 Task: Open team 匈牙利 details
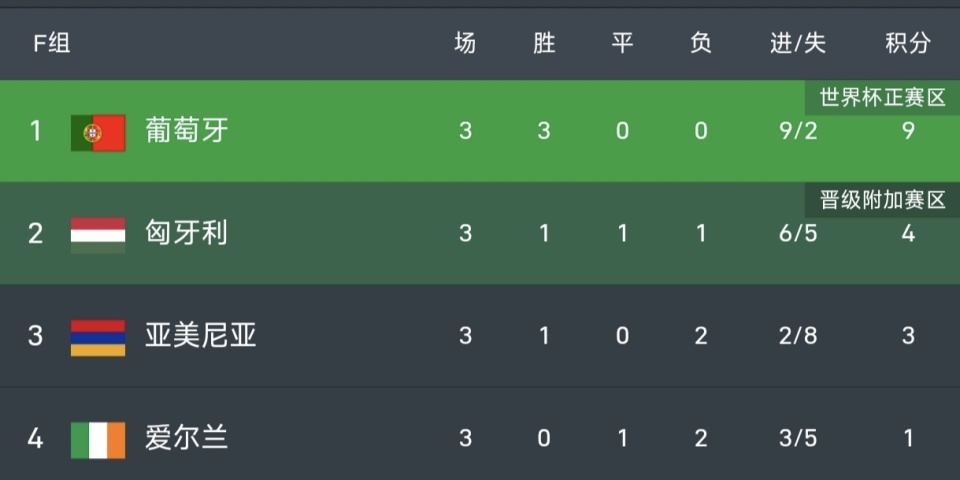[187, 234]
